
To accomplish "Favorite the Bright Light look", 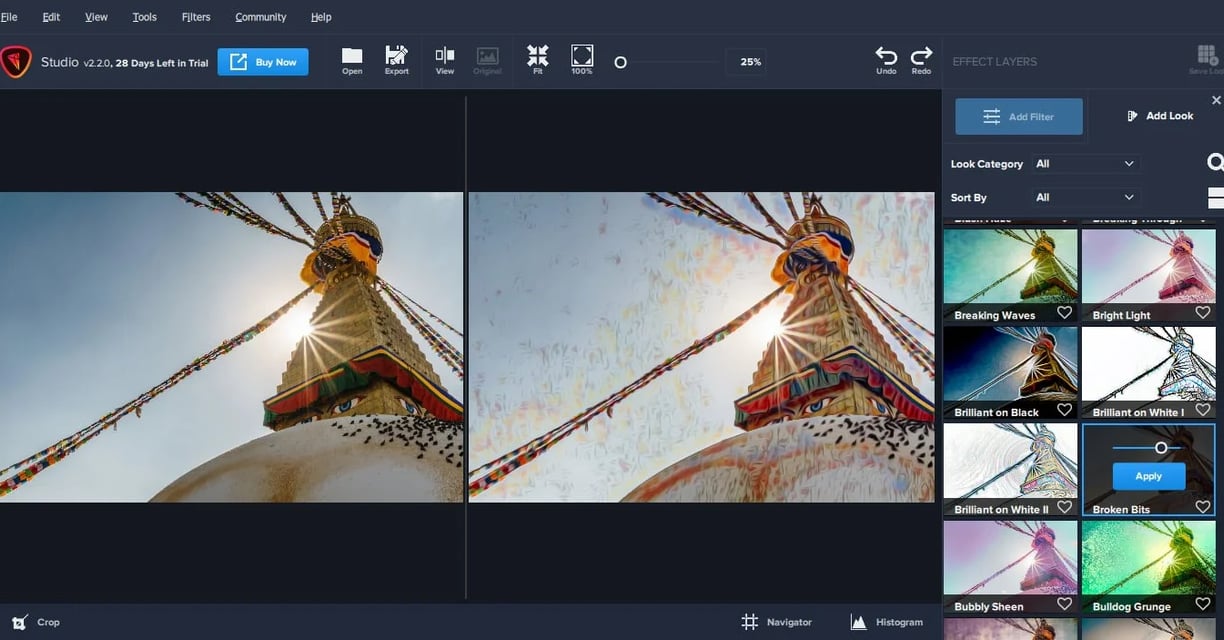I will 1203,313.
